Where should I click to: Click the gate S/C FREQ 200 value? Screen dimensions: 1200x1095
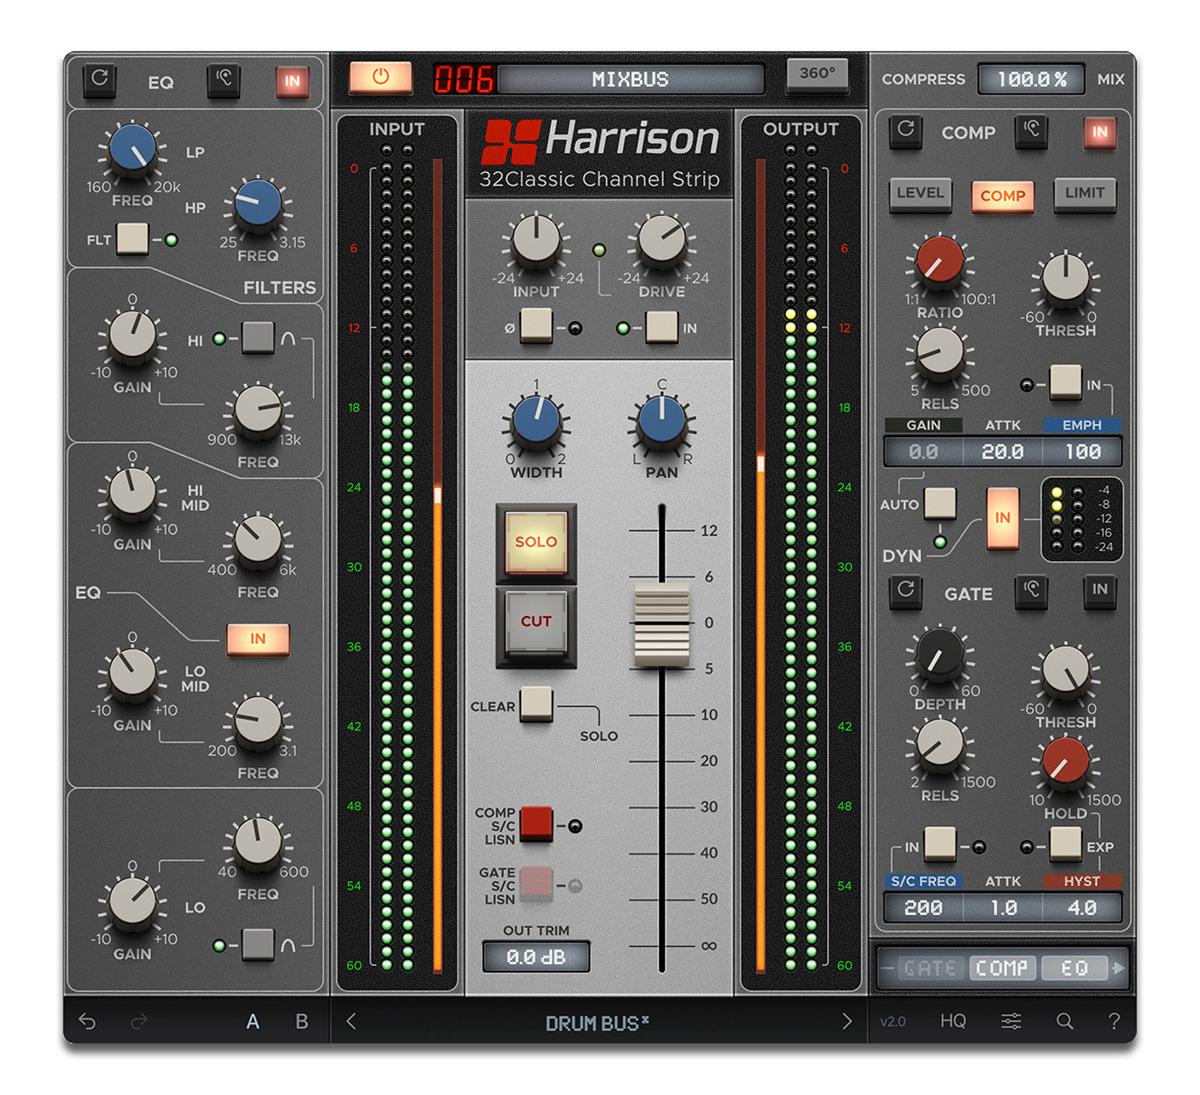tap(923, 908)
